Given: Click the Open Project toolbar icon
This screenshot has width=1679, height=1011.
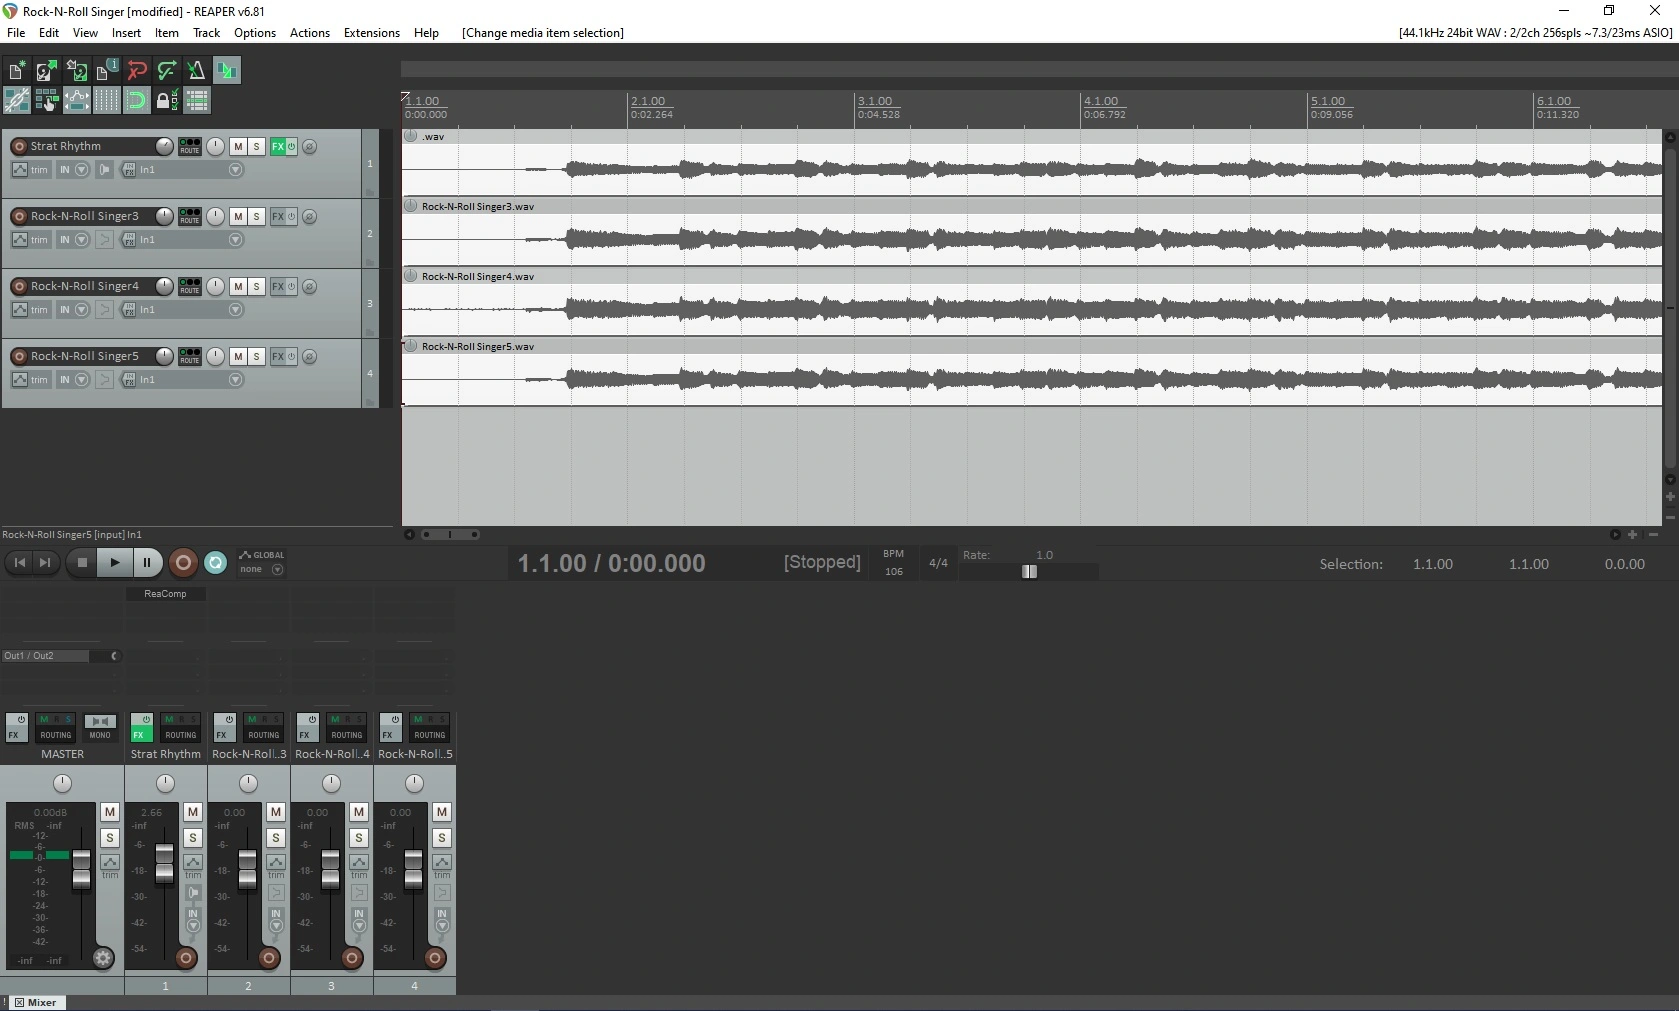Looking at the screenshot, I should click(x=47, y=70).
